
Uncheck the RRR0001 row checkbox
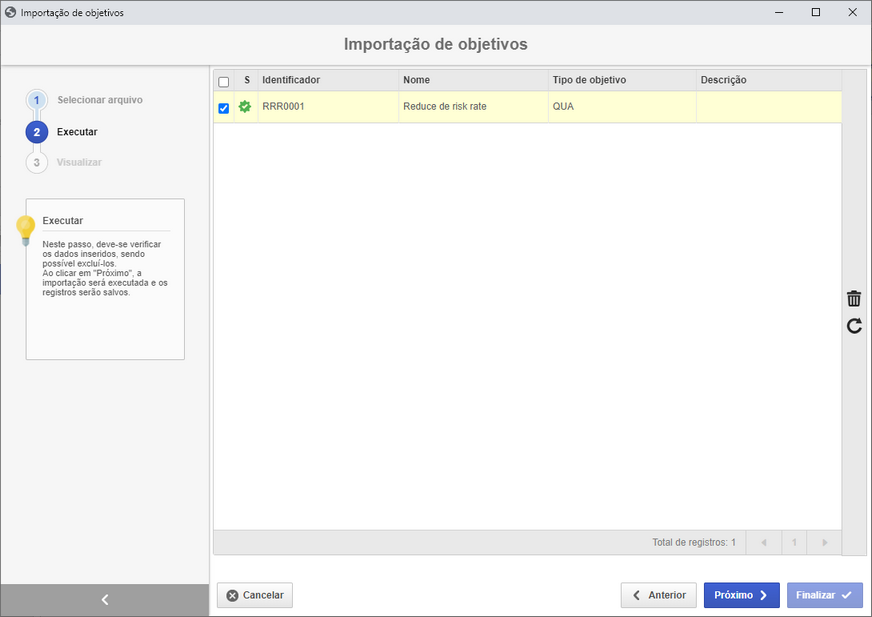pyautogui.click(x=224, y=108)
